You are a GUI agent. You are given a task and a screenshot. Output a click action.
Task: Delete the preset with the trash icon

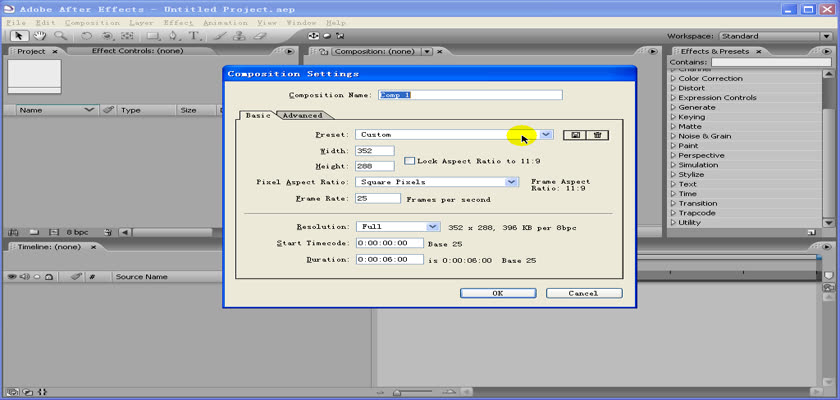pos(597,135)
